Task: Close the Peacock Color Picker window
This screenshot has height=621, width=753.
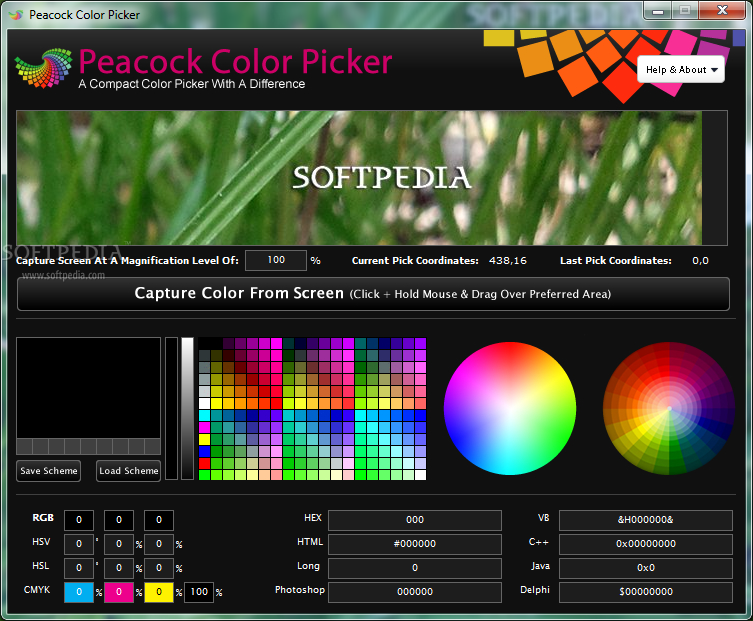Action: [722, 11]
